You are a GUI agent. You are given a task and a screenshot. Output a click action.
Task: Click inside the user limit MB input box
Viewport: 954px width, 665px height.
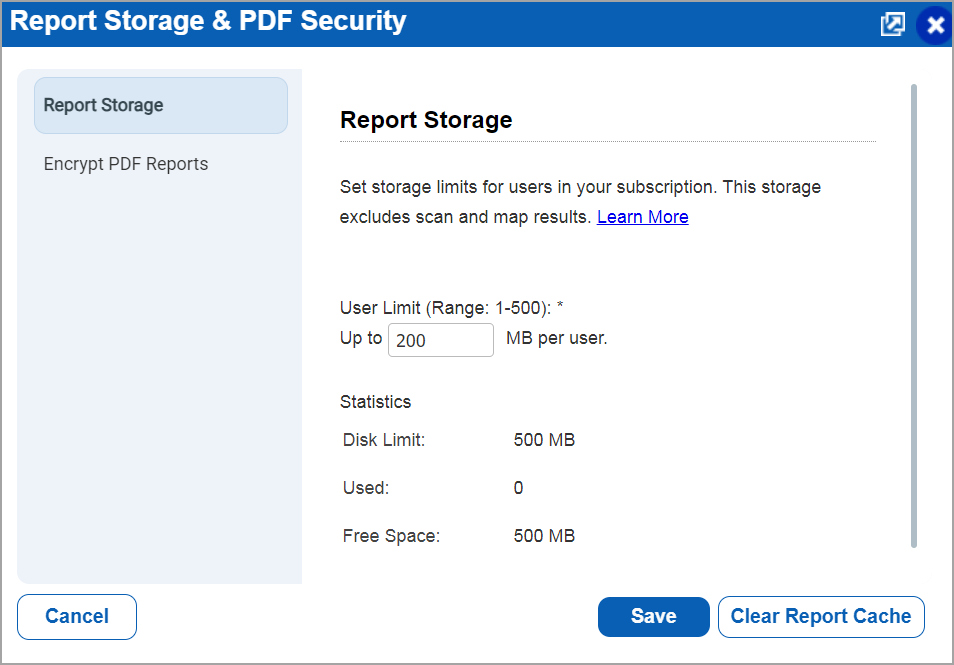(x=440, y=340)
